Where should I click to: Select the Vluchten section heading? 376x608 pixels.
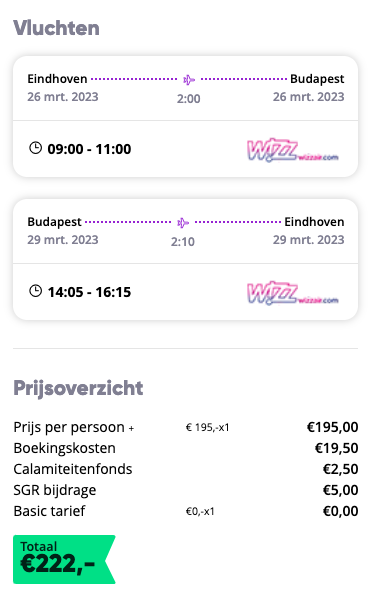click(57, 28)
